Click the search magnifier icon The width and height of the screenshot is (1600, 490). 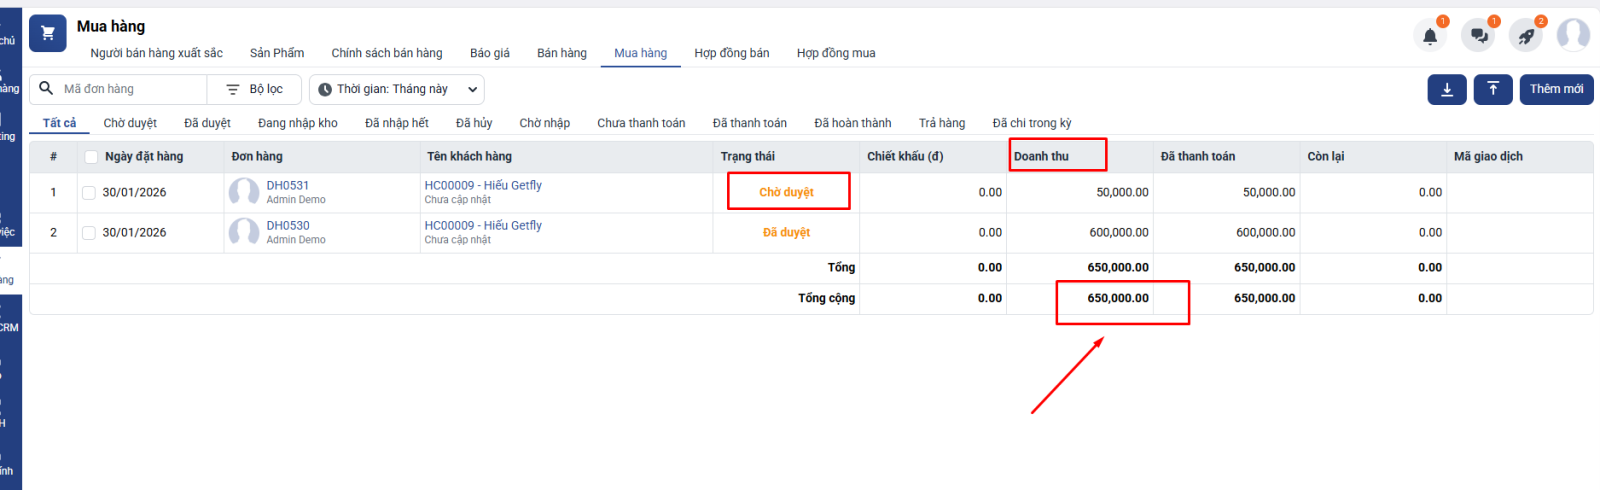pos(46,89)
